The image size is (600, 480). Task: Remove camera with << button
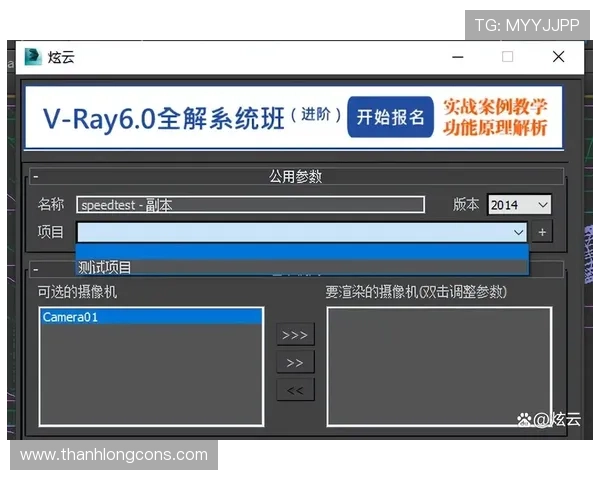tap(295, 390)
